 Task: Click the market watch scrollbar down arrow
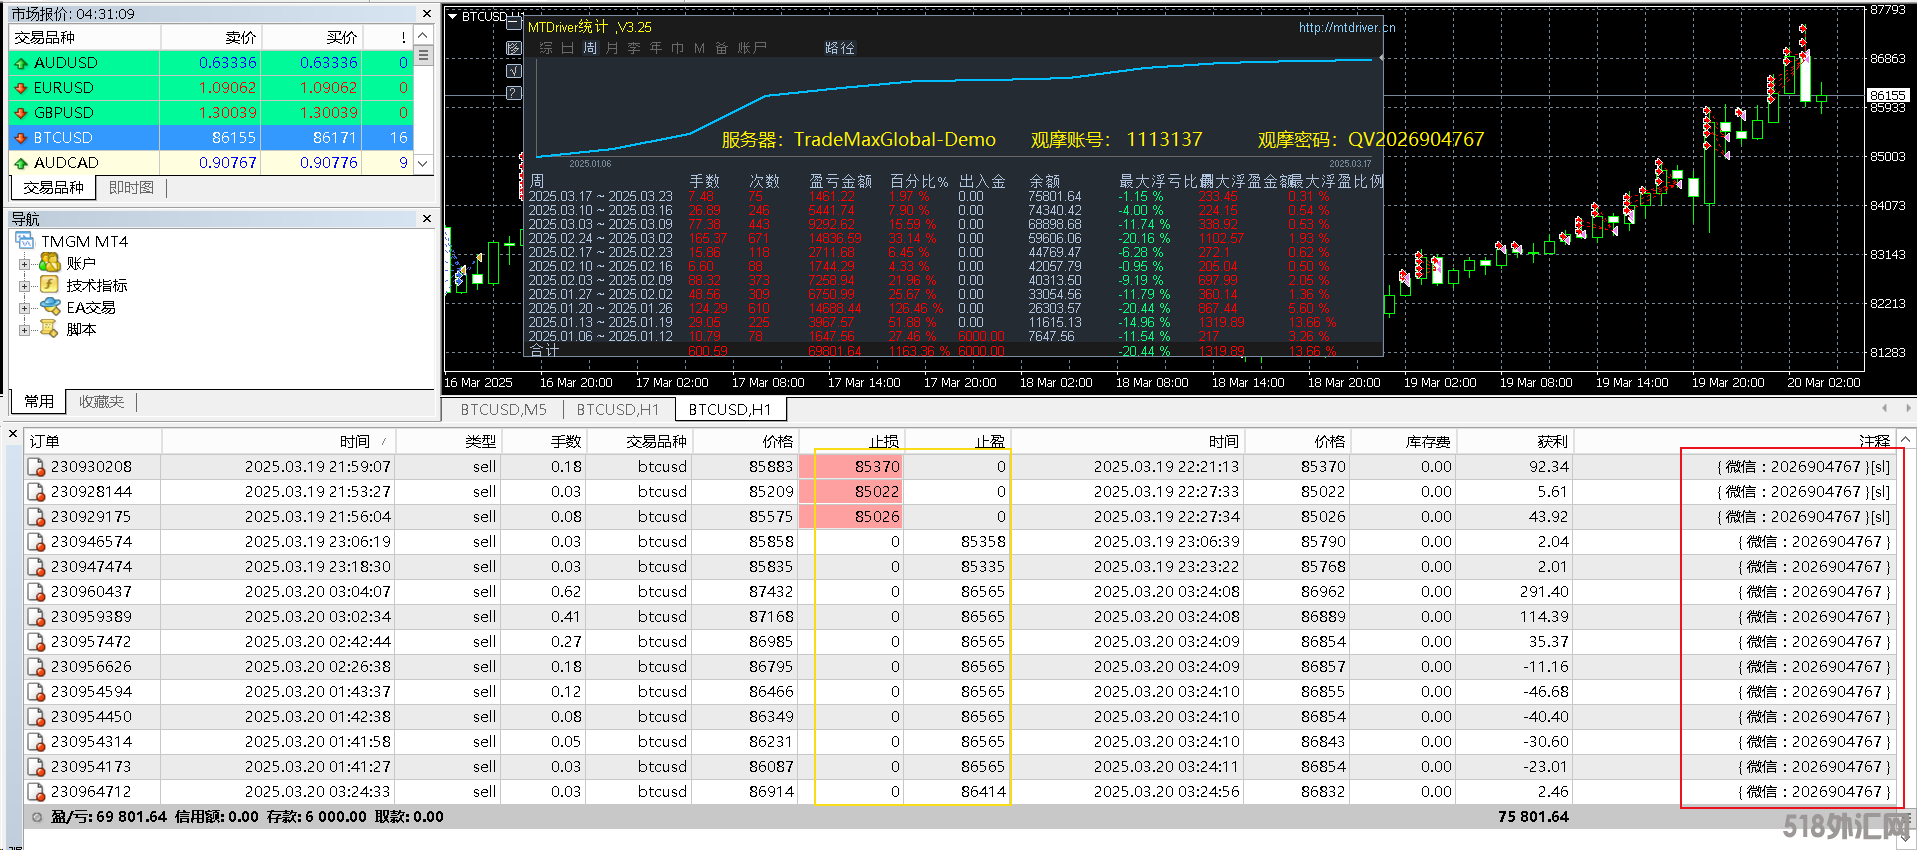click(423, 163)
